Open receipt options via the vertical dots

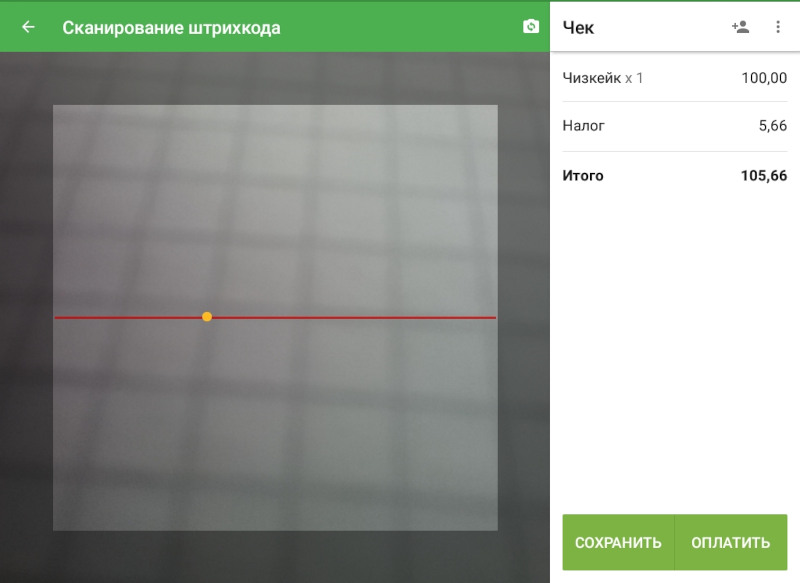pos(778,27)
